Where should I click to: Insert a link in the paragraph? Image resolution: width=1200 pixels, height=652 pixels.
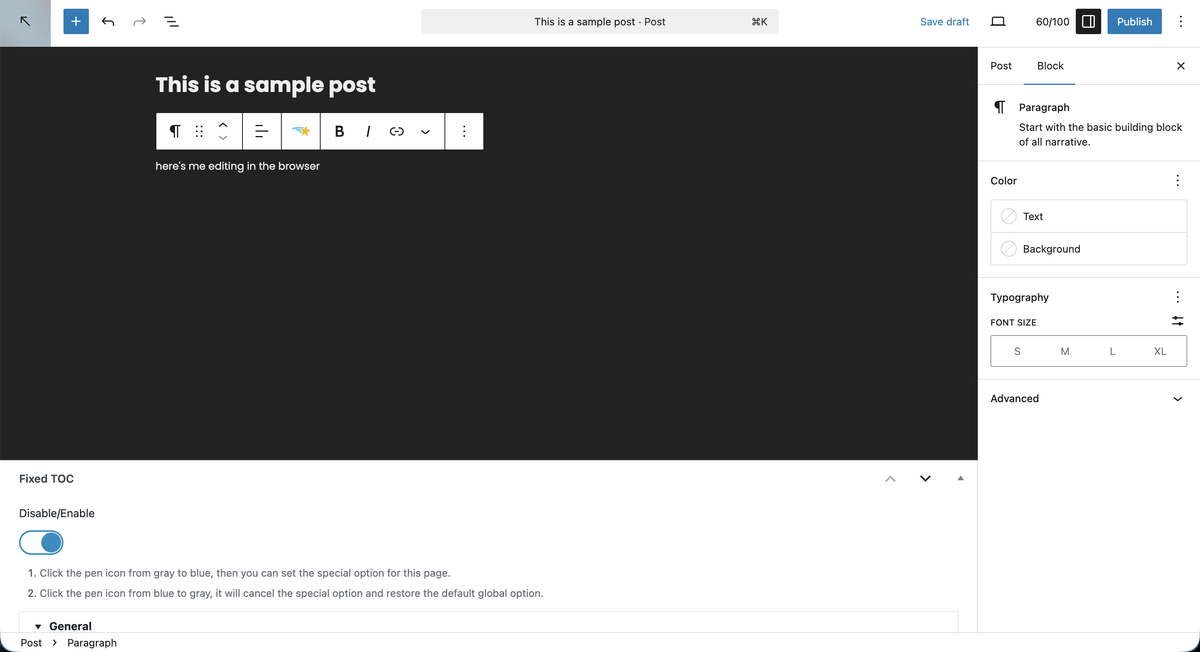click(396, 131)
